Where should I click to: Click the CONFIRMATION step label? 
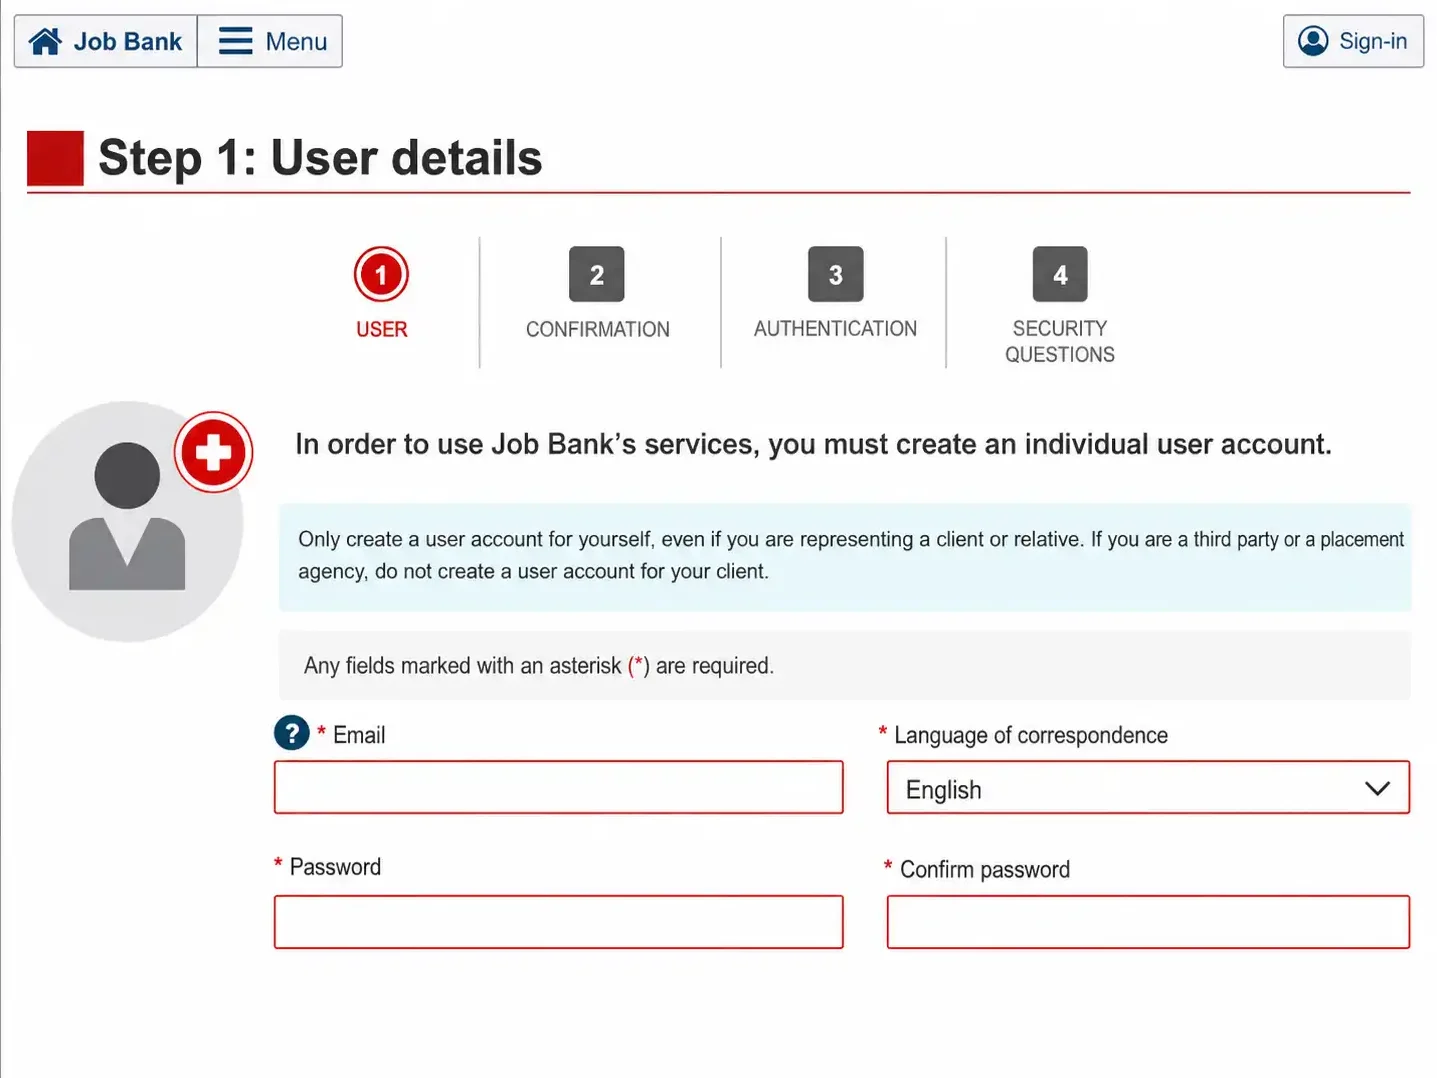pos(597,329)
